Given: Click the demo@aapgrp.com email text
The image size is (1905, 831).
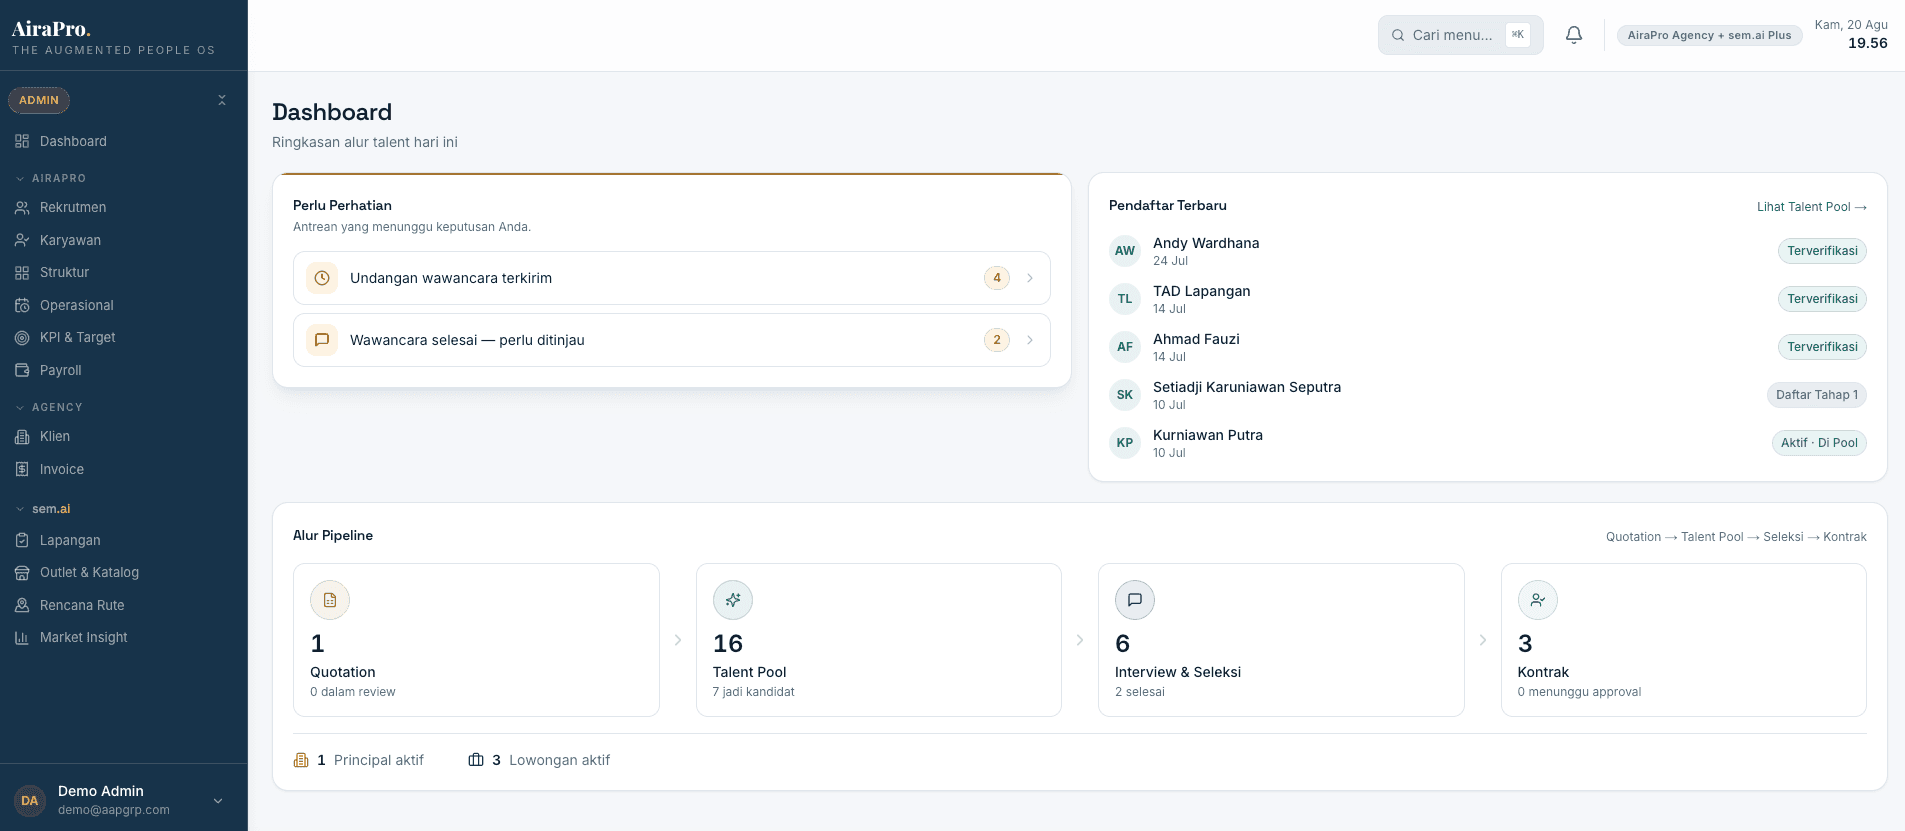Looking at the screenshot, I should tap(114, 810).
